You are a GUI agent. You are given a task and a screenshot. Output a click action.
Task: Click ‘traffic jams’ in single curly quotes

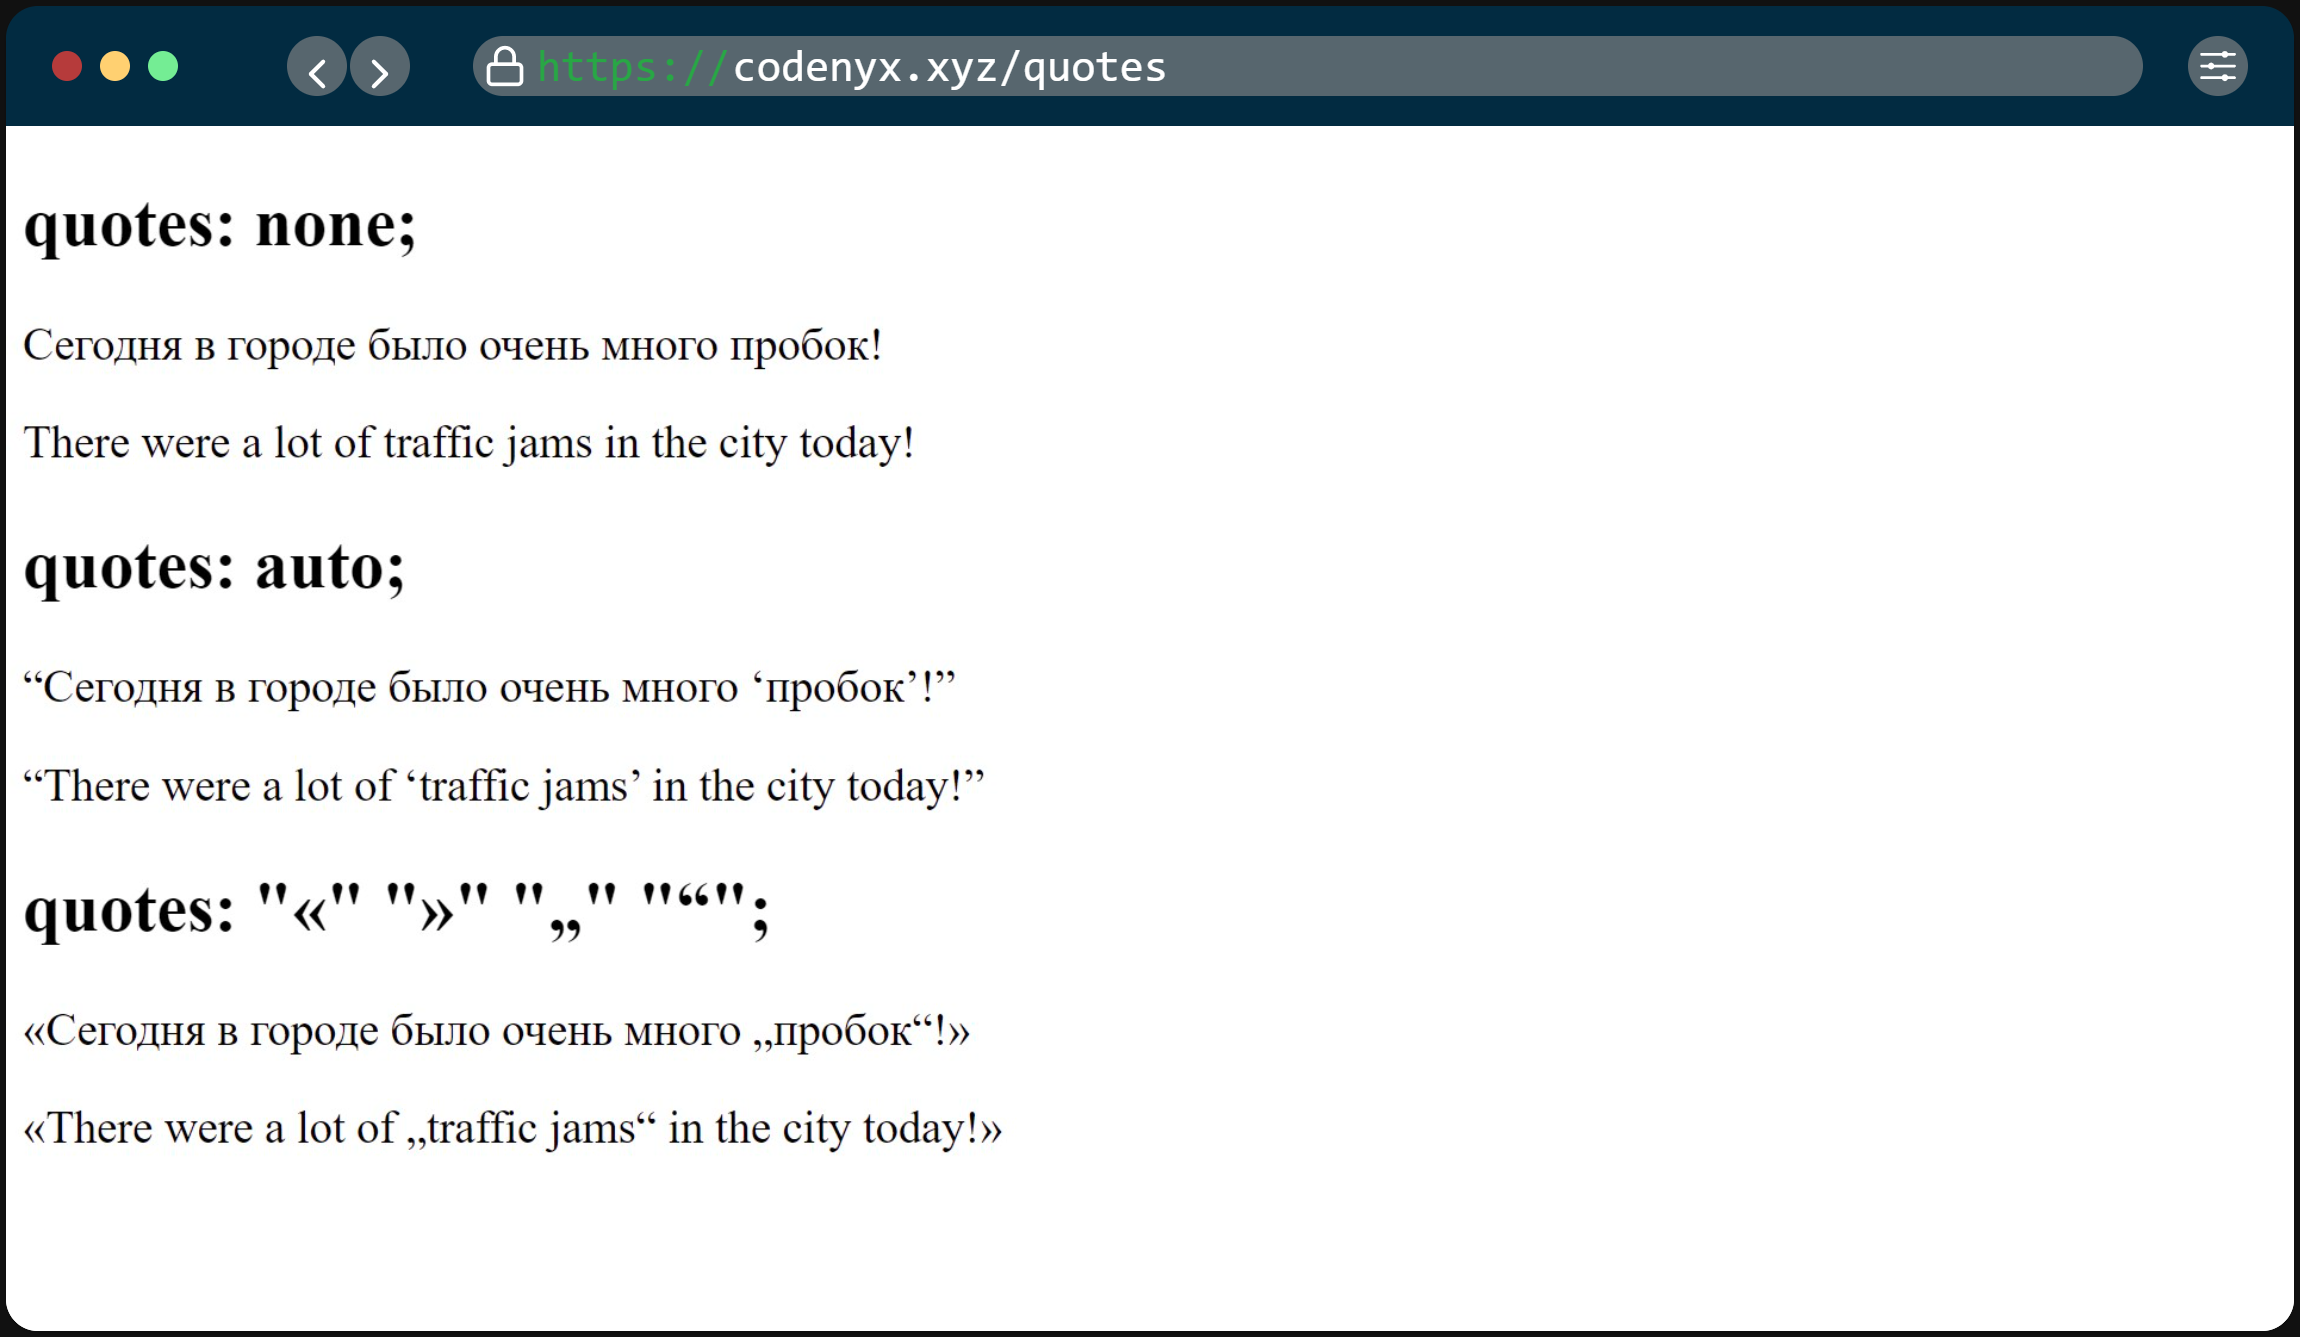[523, 786]
